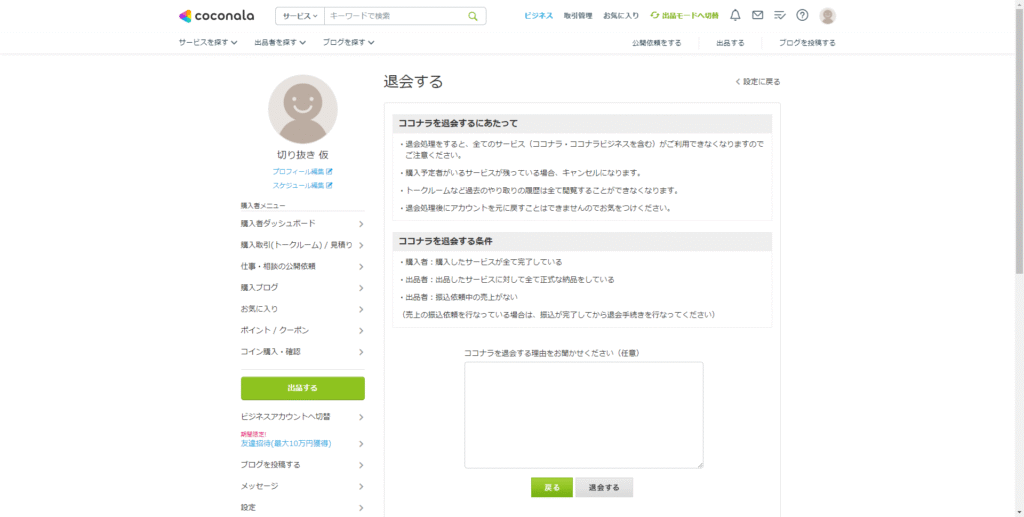Image resolution: width=1024 pixels, height=517 pixels.
Task: Click the ココナラを退会する条件 section header
Action: point(582,242)
